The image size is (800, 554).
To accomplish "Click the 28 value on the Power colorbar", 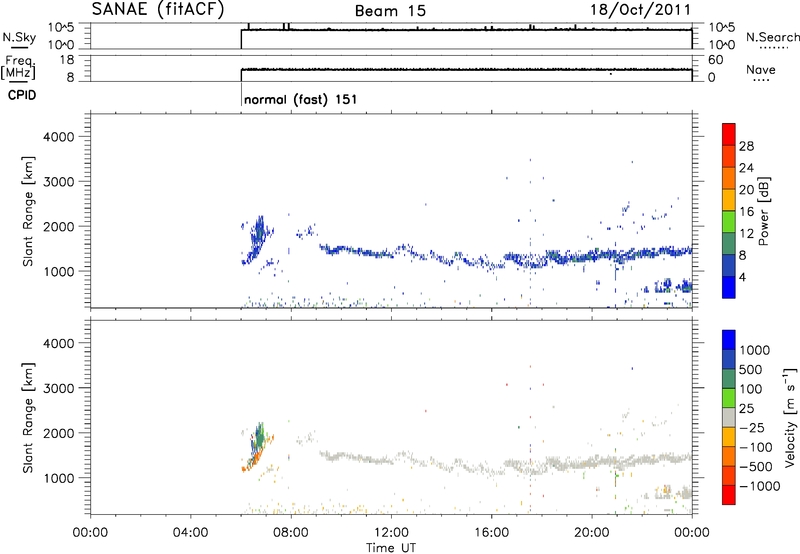I will 746,146.
